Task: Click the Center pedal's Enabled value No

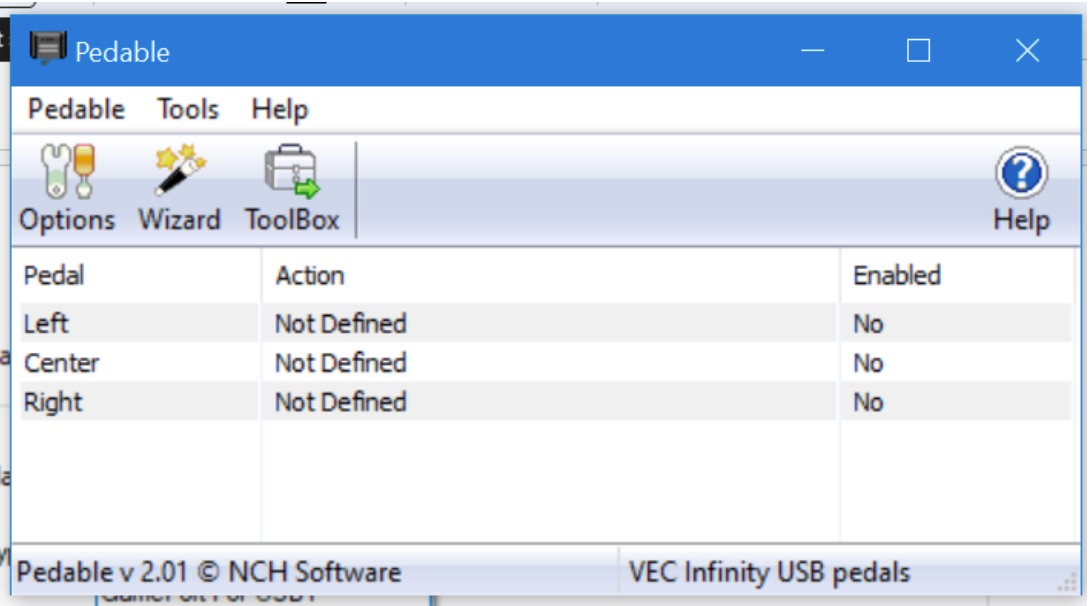Action: point(868,363)
